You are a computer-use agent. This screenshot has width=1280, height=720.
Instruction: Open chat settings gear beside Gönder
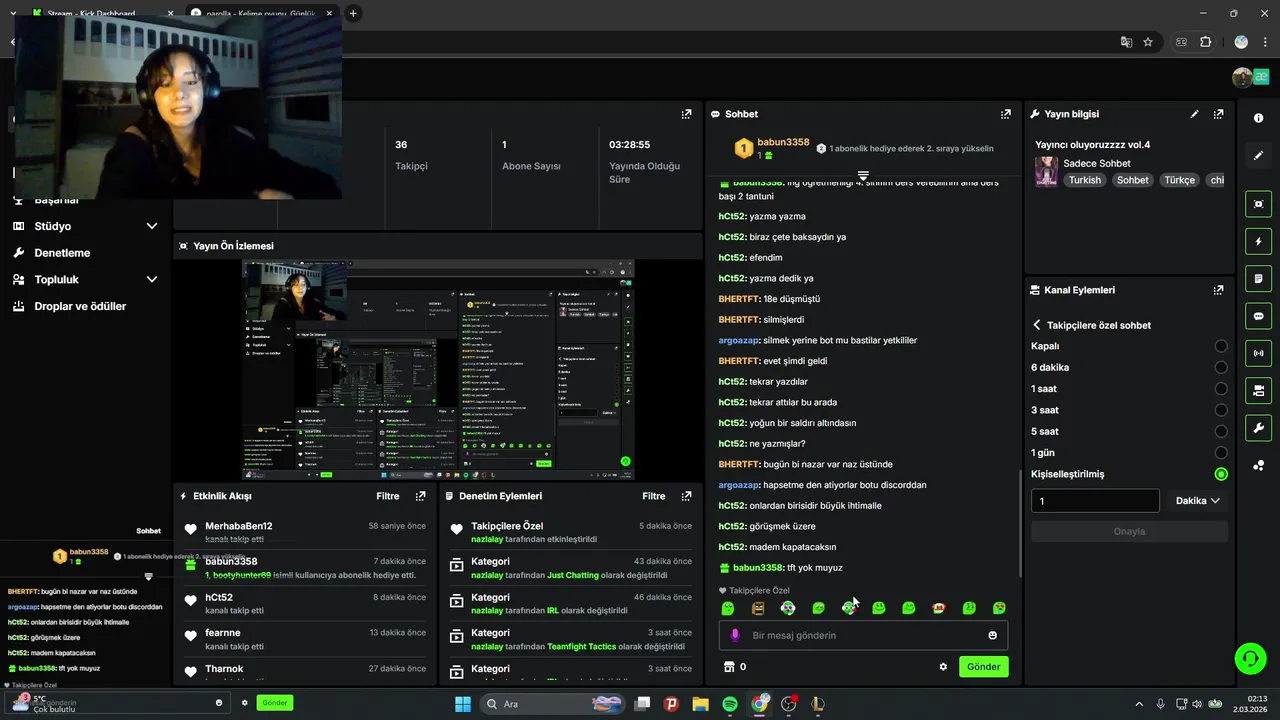(x=943, y=667)
